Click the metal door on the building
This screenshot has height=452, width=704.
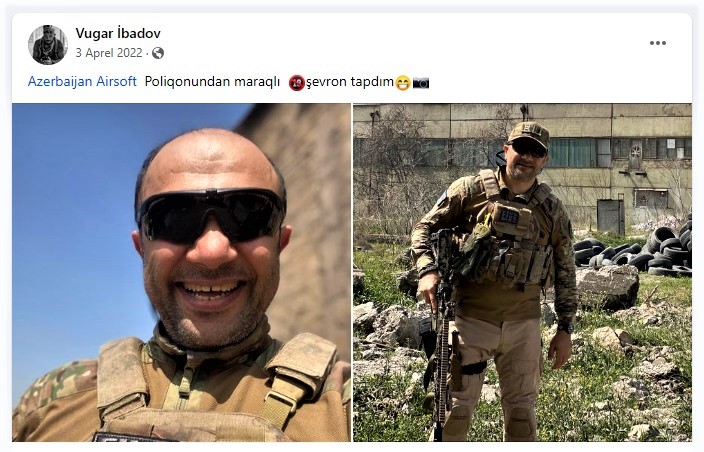[x=611, y=217]
